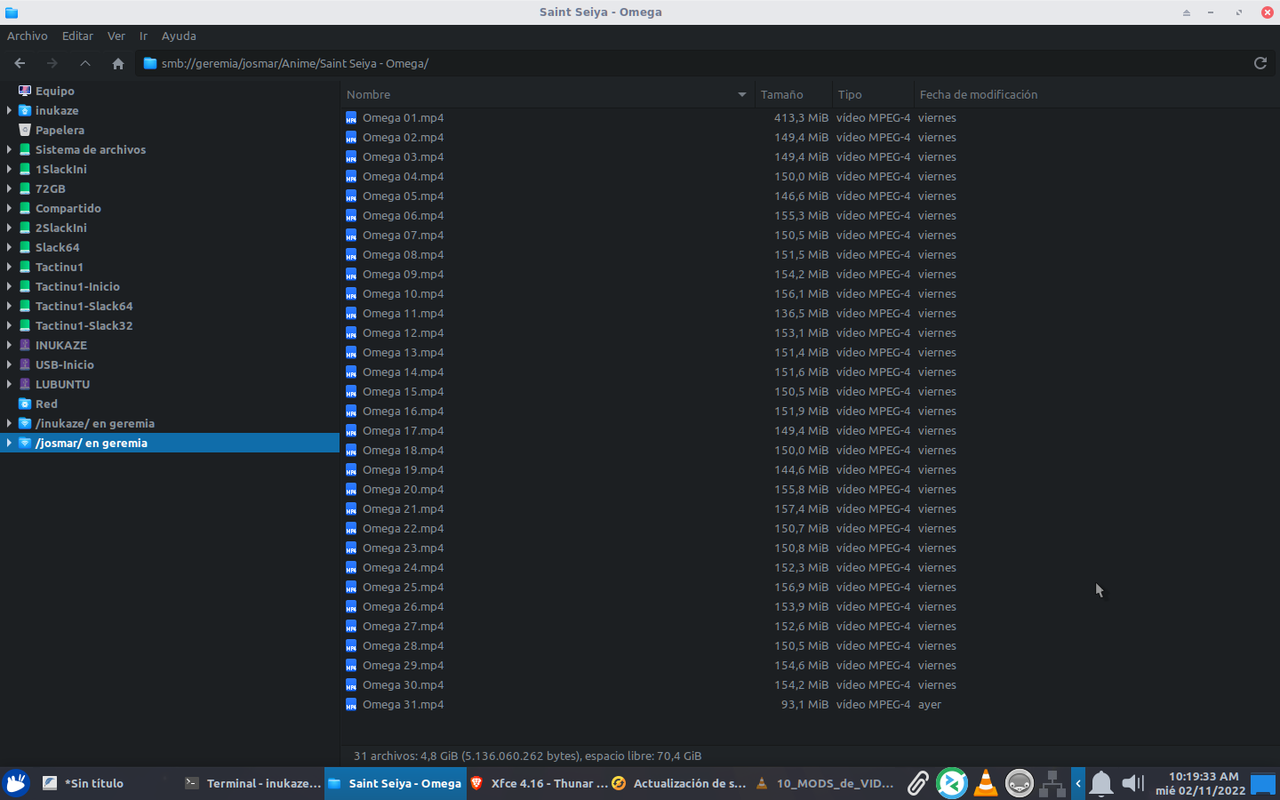The image size is (1280, 800).
Task: Expand the 72GB tree node
Action: 9,189
